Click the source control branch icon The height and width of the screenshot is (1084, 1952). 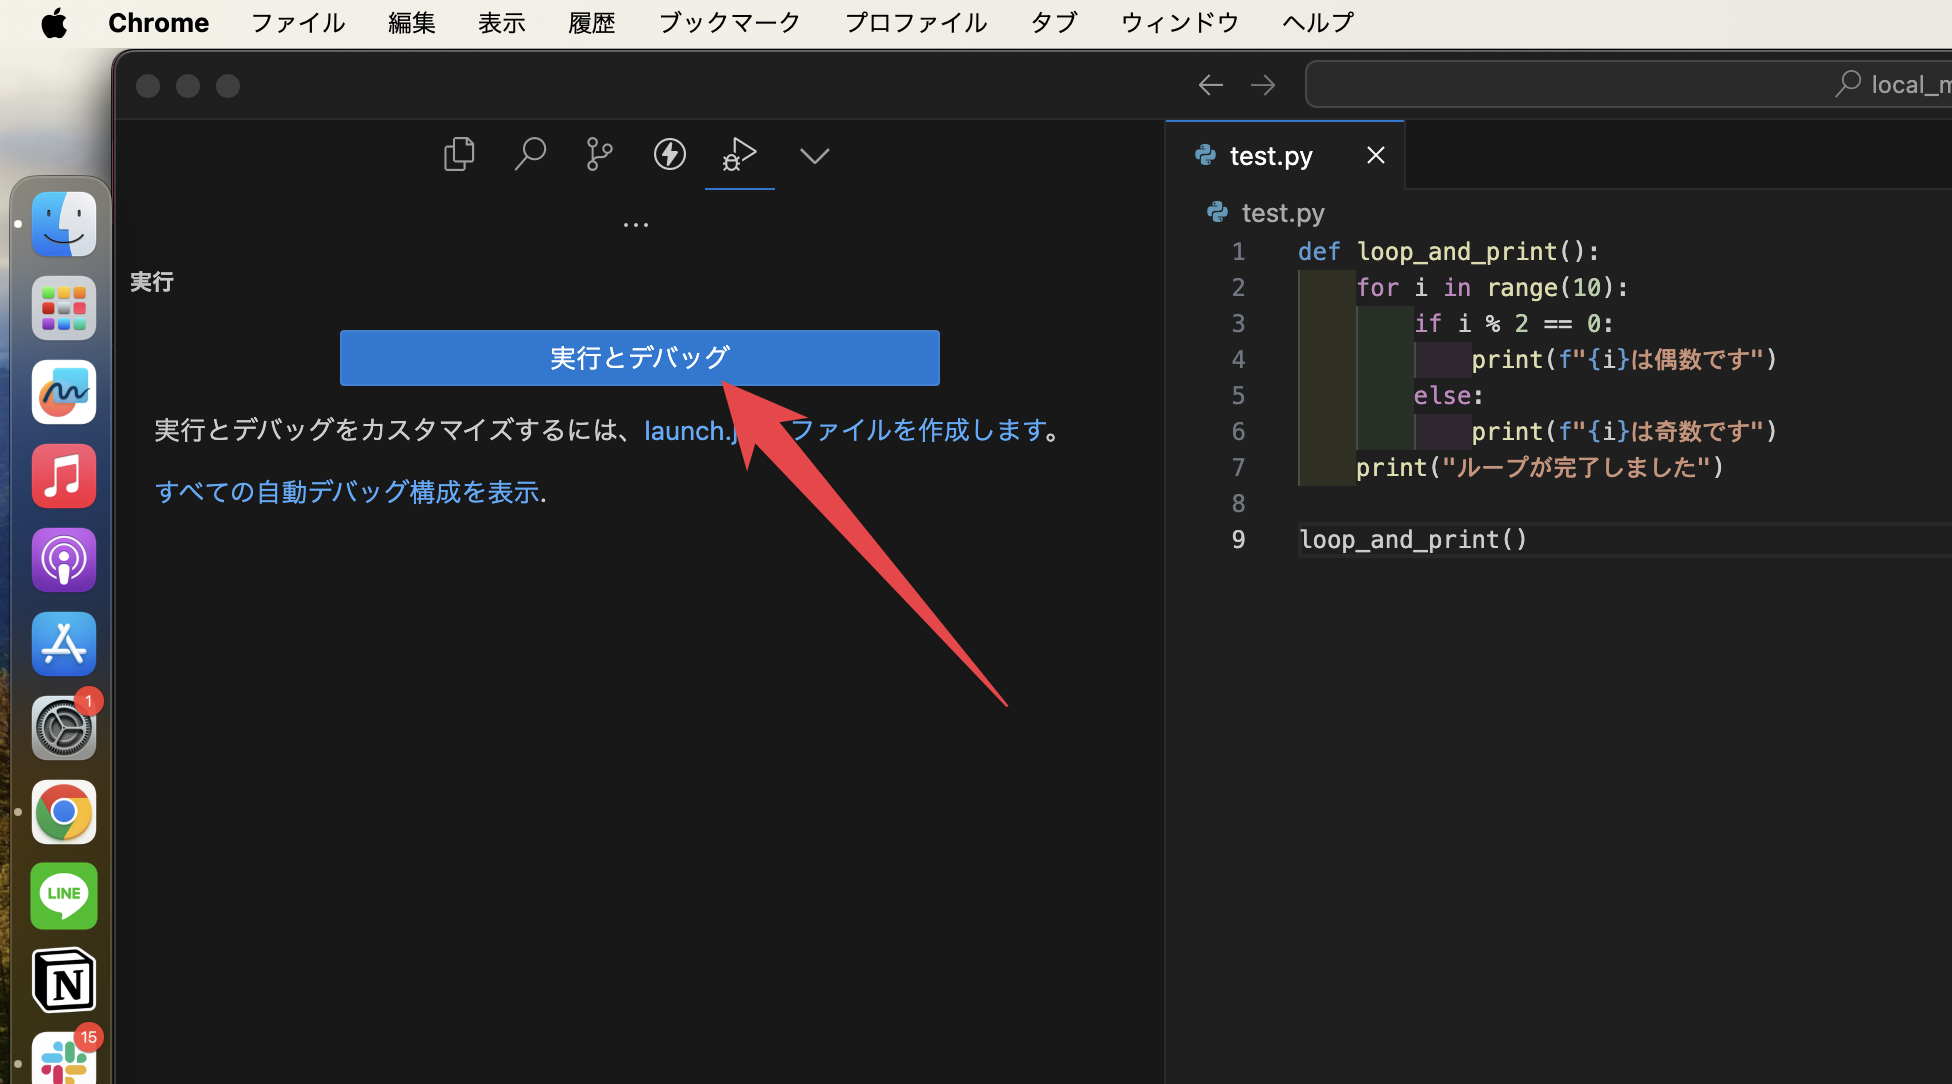(x=599, y=154)
